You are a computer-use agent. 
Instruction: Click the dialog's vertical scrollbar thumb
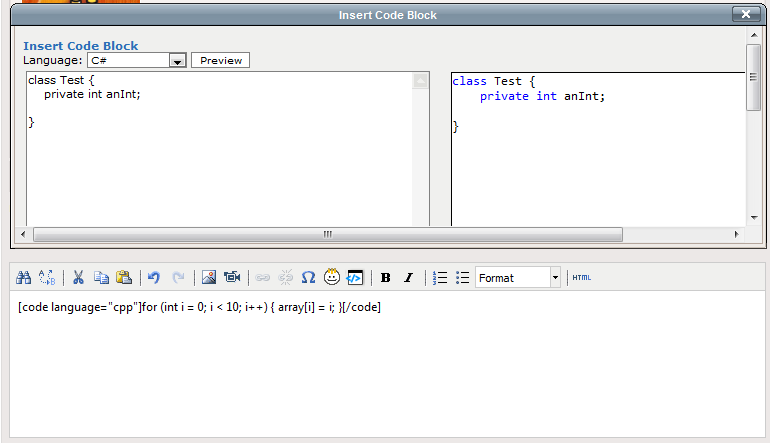coord(753,78)
